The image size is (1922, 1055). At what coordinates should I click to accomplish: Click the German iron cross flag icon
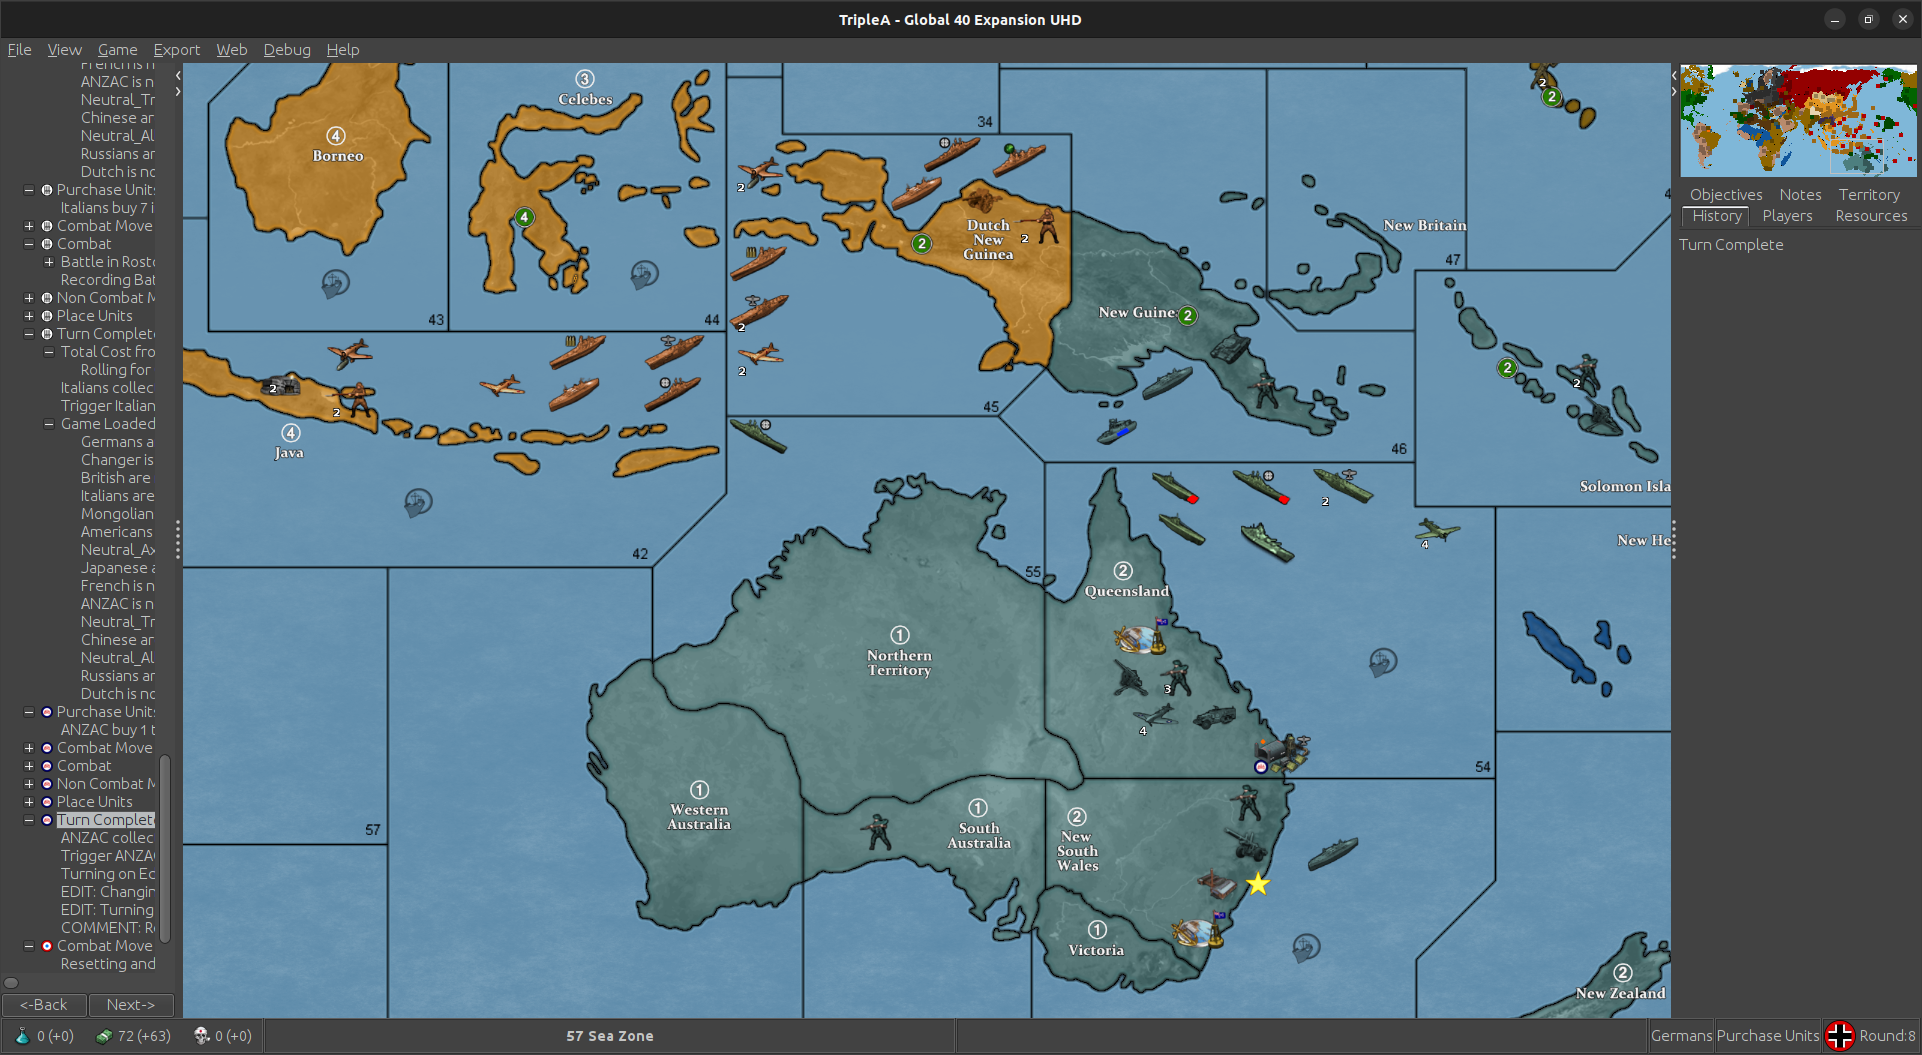click(1840, 1036)
